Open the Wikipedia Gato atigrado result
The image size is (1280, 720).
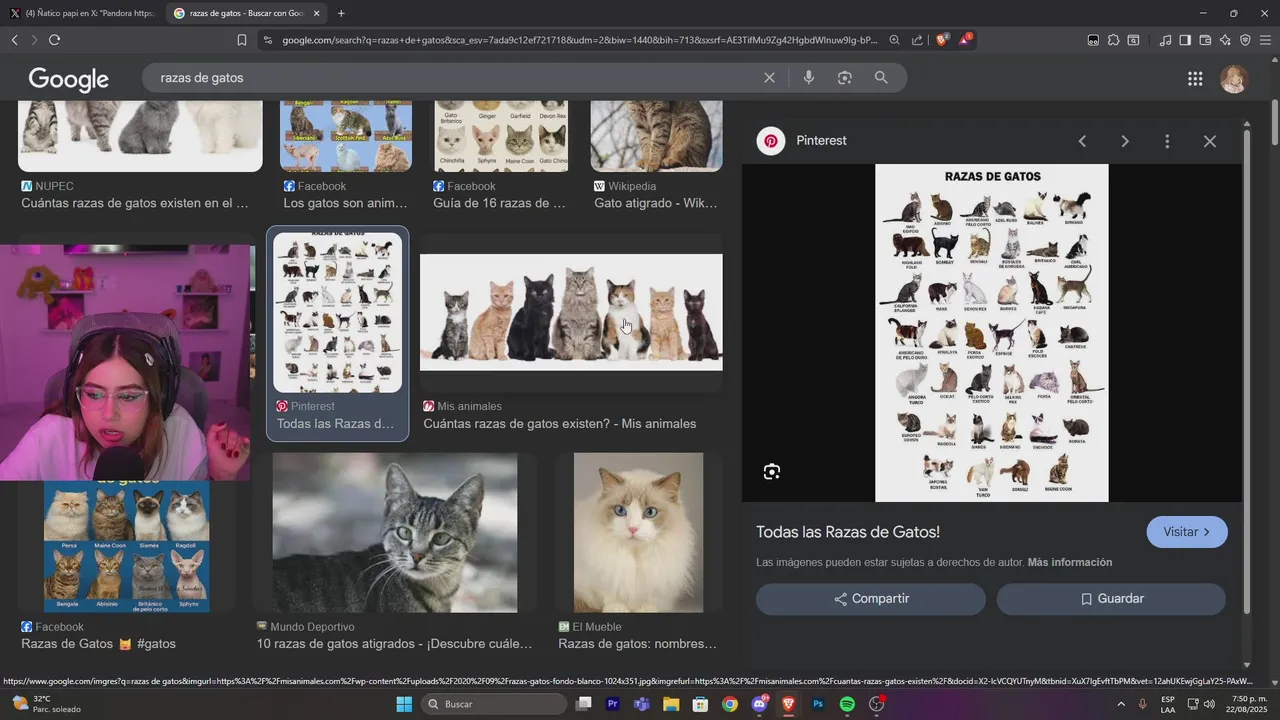click(656, 203)
